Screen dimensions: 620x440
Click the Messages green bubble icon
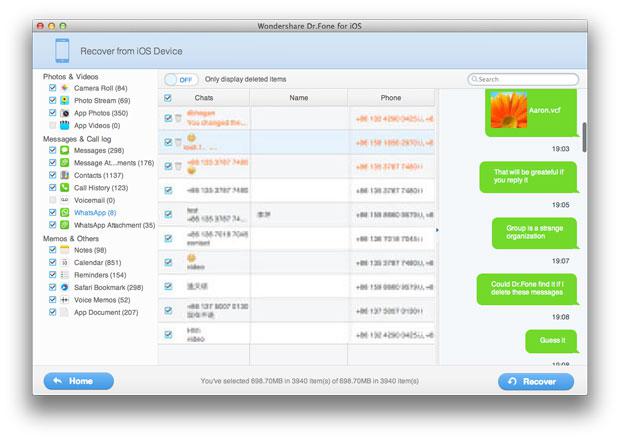pyautogui.click(x=64, y=150)
